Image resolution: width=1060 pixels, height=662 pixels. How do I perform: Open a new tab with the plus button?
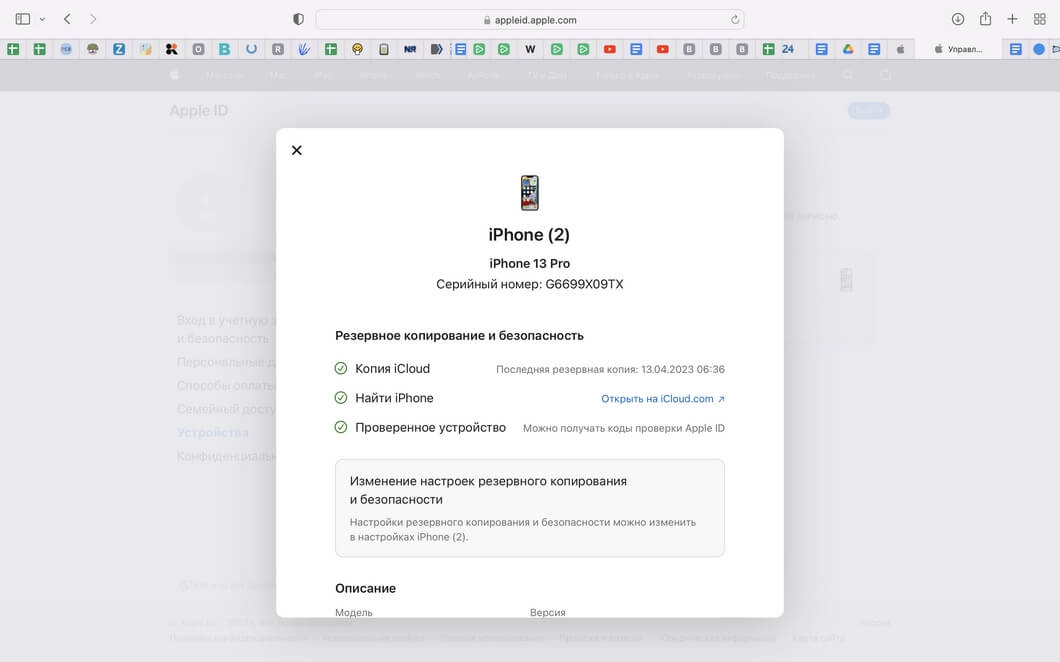click(x=1012, y=19)
